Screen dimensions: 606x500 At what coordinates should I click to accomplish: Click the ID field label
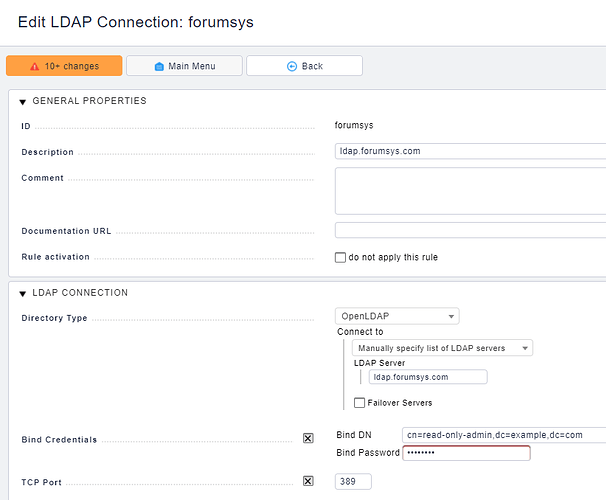click(26, 126)
